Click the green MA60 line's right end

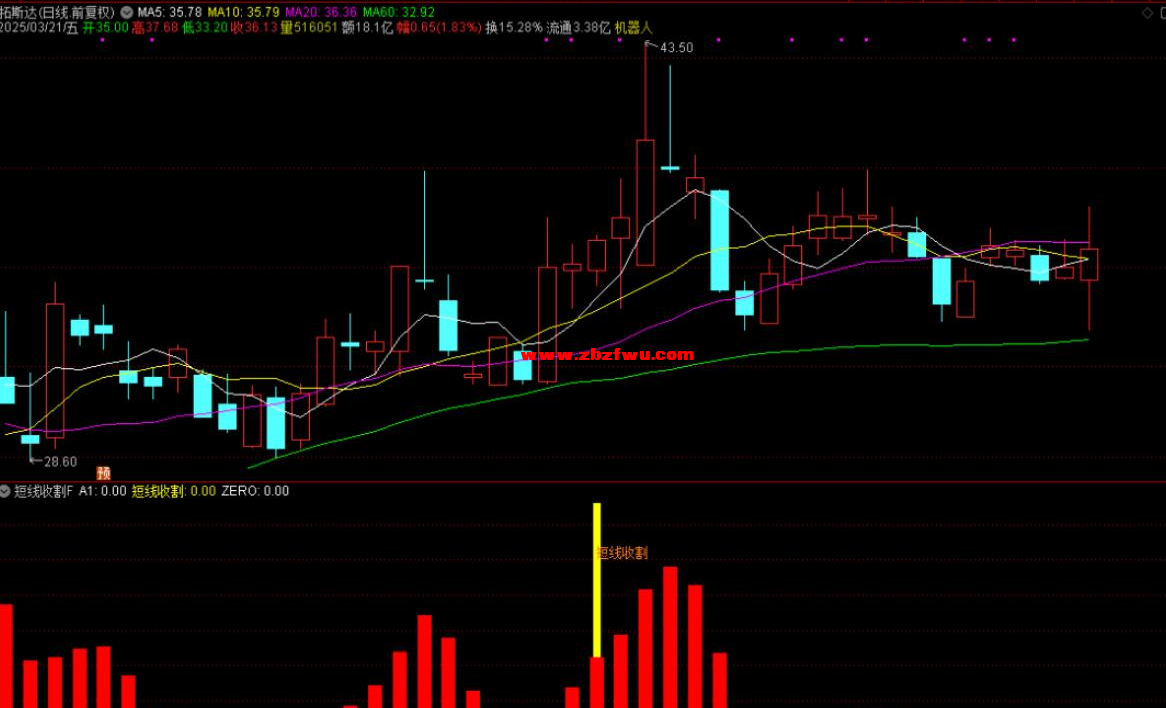1087,340
